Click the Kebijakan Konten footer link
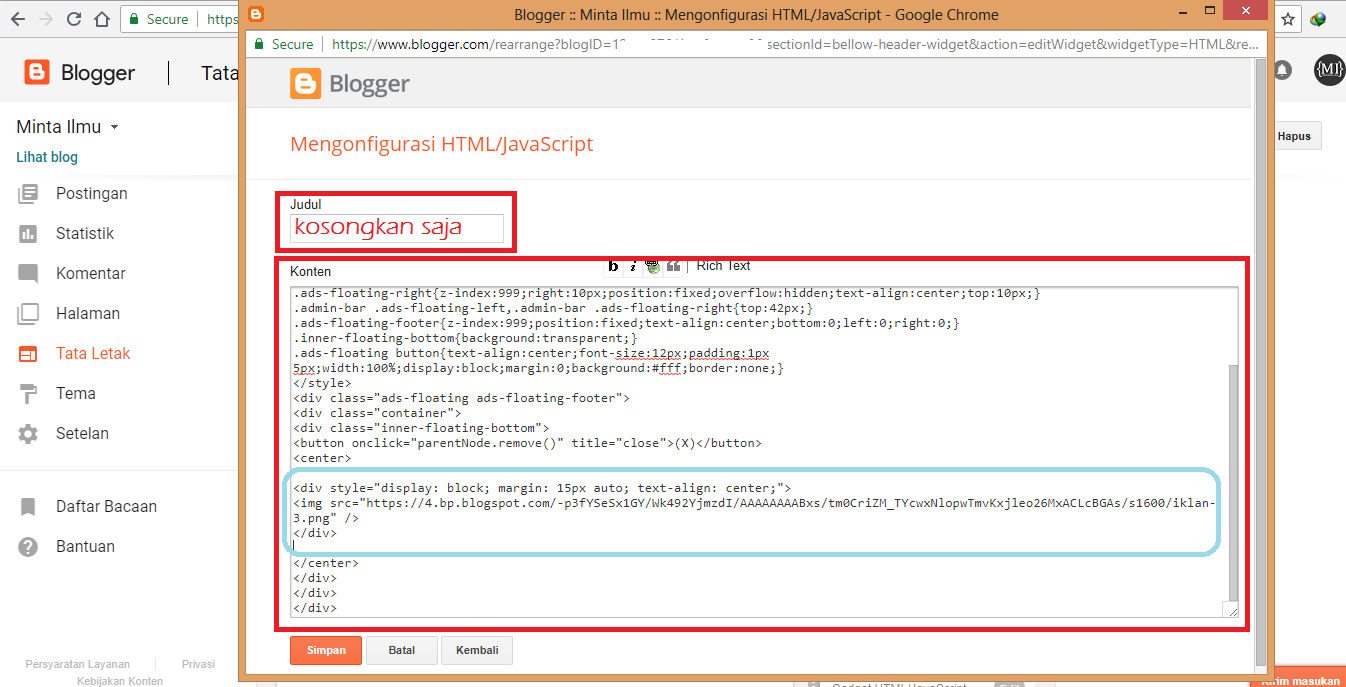1346x687 pixels. pyautogui.click(x=120, y=681)
